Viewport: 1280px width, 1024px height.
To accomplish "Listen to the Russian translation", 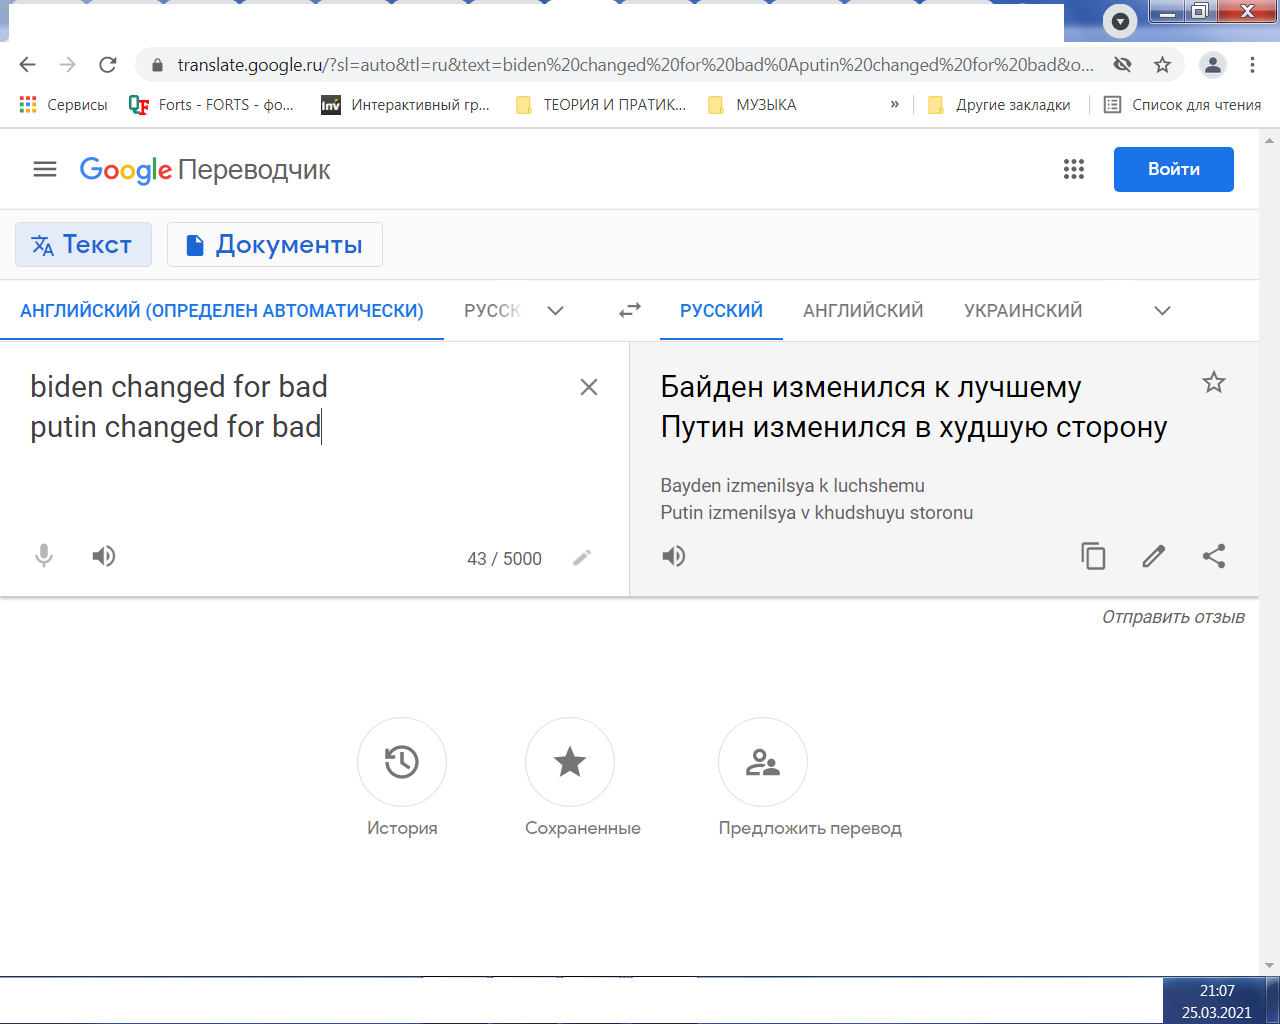I will [x=674, y=556].
